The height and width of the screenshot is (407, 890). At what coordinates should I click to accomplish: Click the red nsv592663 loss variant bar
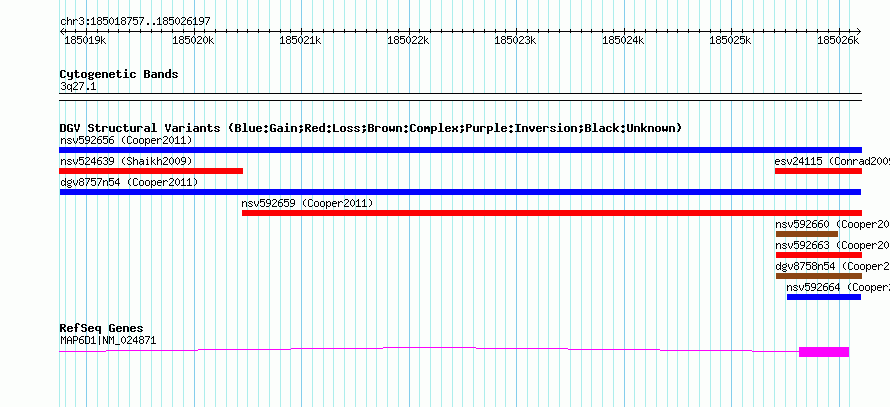click(x=818, y=255)
